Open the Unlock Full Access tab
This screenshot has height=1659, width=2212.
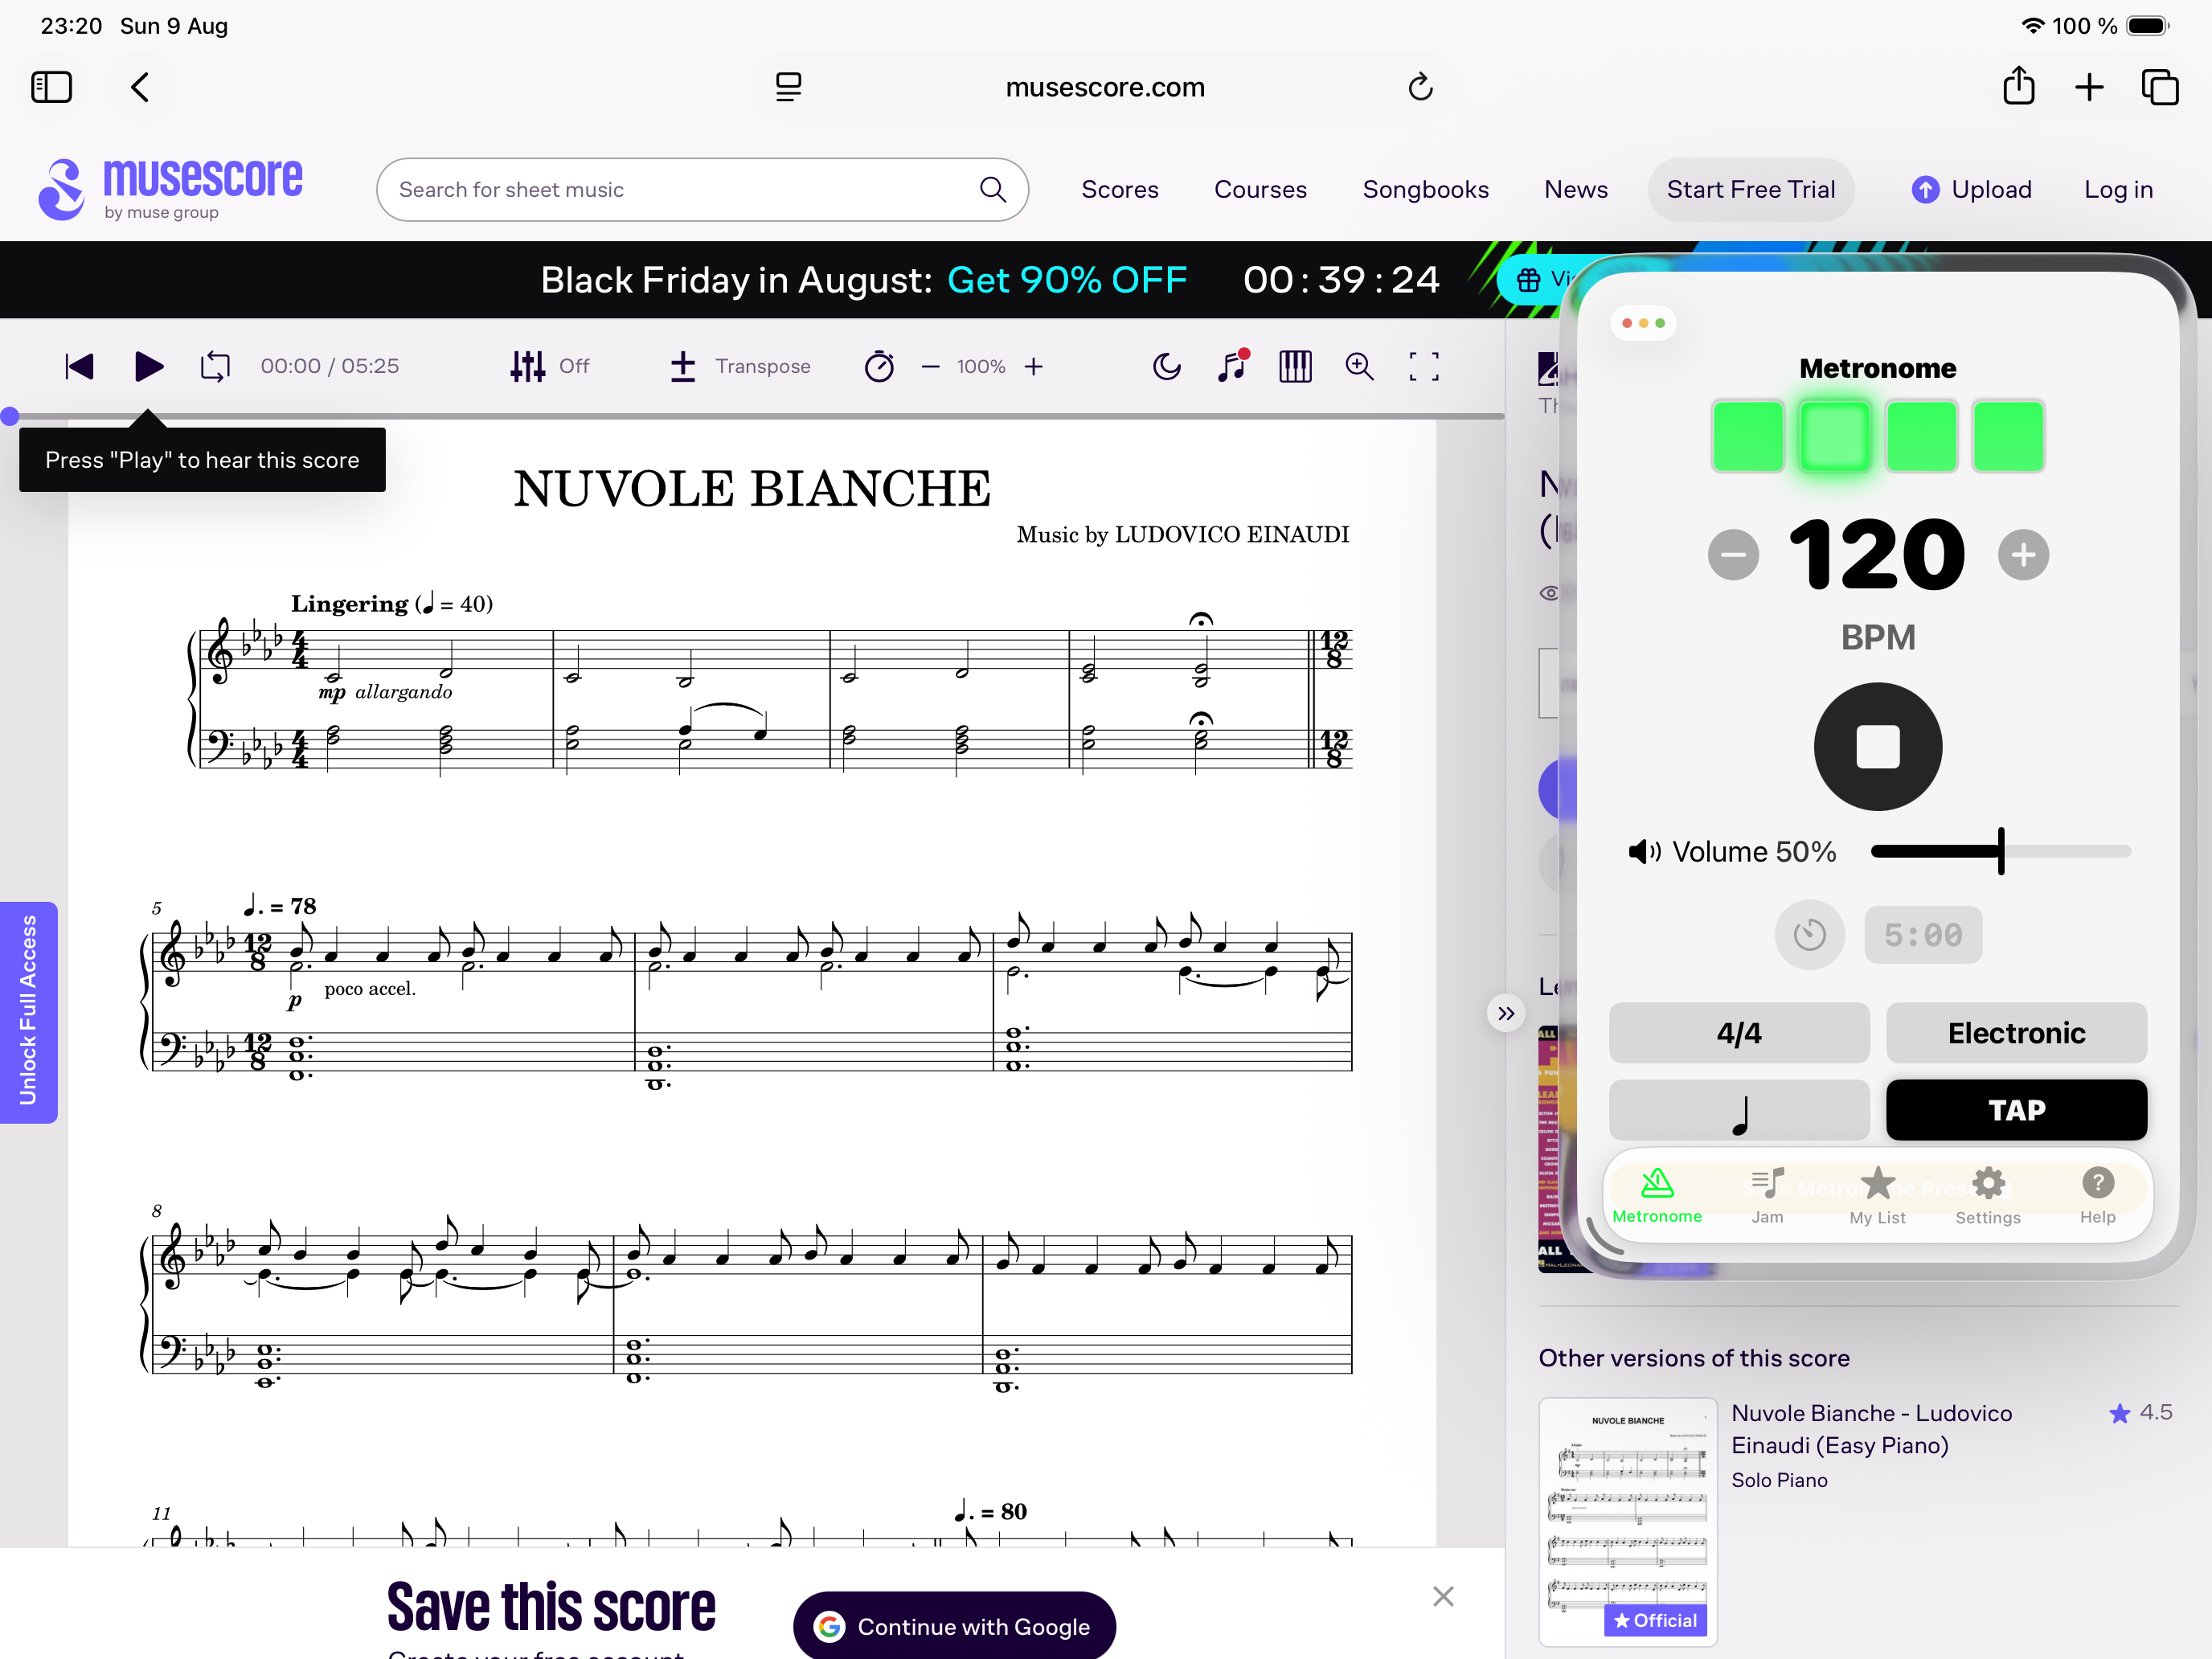(28, 1012)
